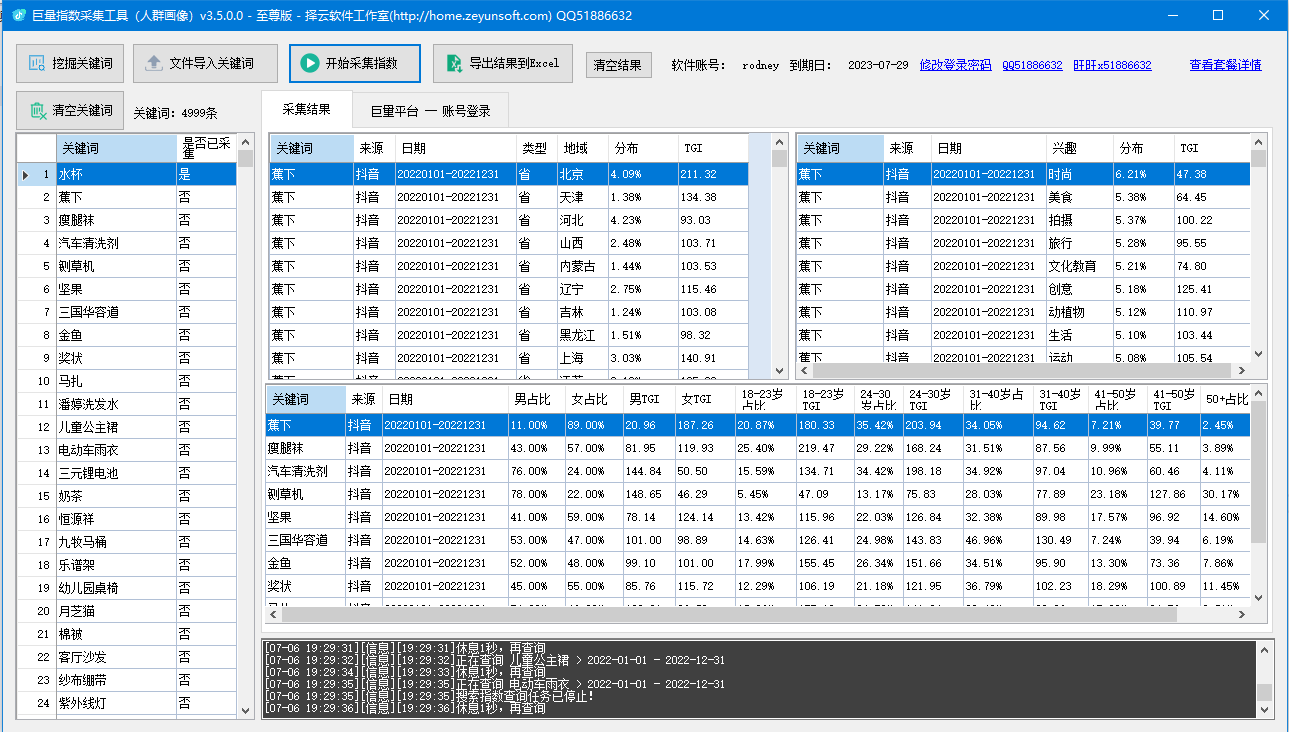Select the 三国华容道 row in demographics table
Screen dimensions: 1289x732
pyautogui.click(x=300, y=540)
